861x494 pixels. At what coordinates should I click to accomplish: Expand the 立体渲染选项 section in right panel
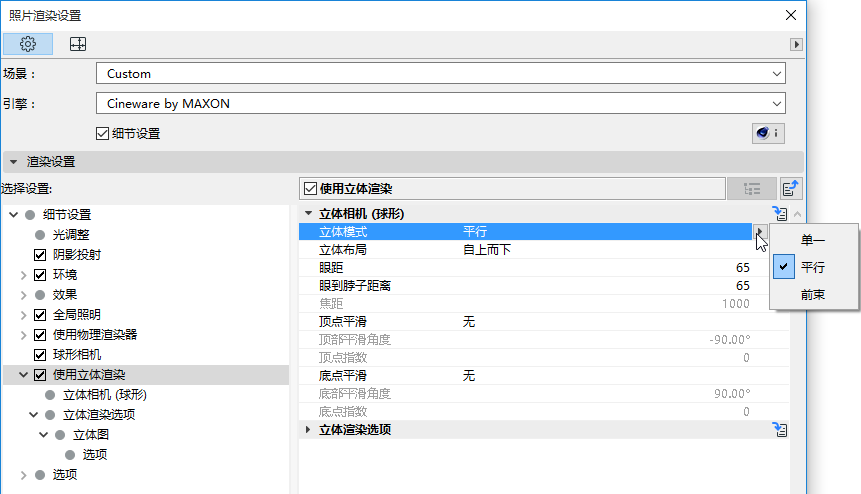click(308, 430)
